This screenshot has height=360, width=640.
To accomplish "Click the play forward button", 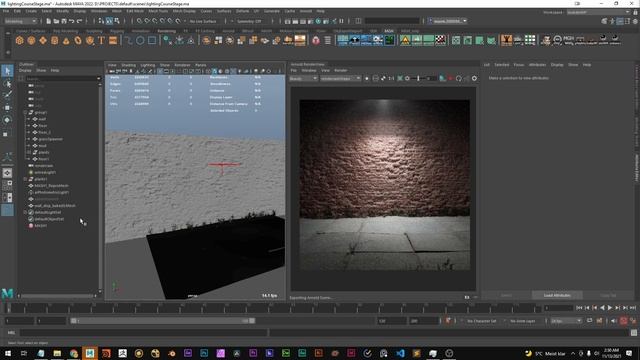I will [x=610, y=308].
